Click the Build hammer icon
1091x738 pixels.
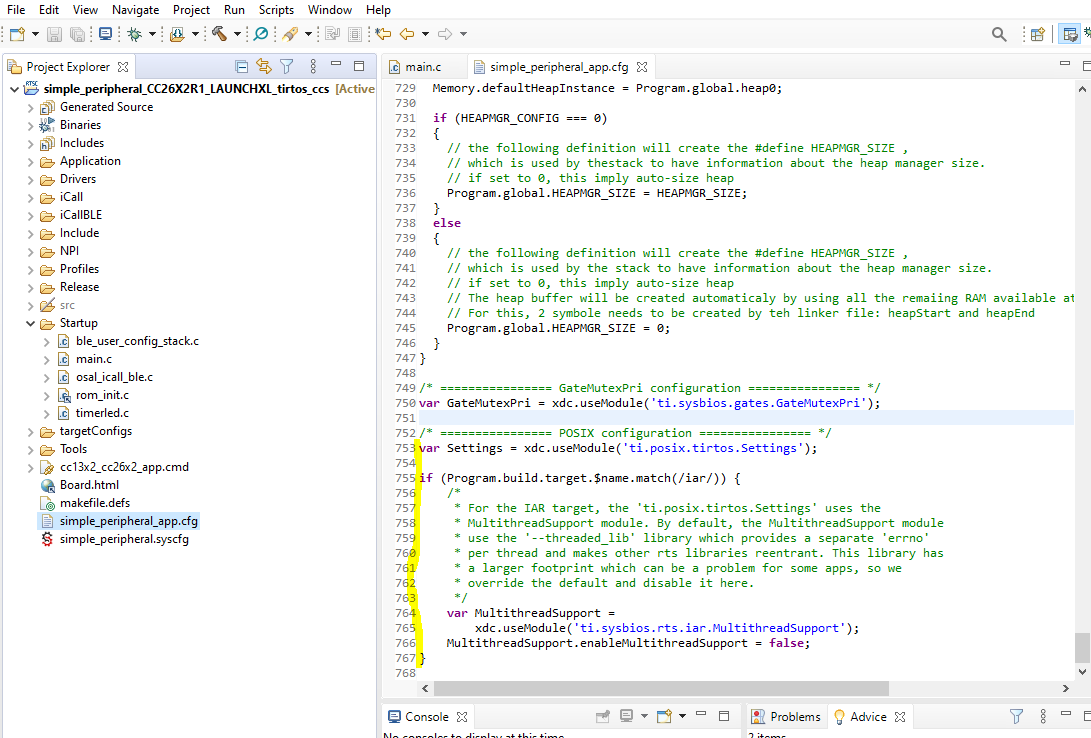click(x=219, y=34)
